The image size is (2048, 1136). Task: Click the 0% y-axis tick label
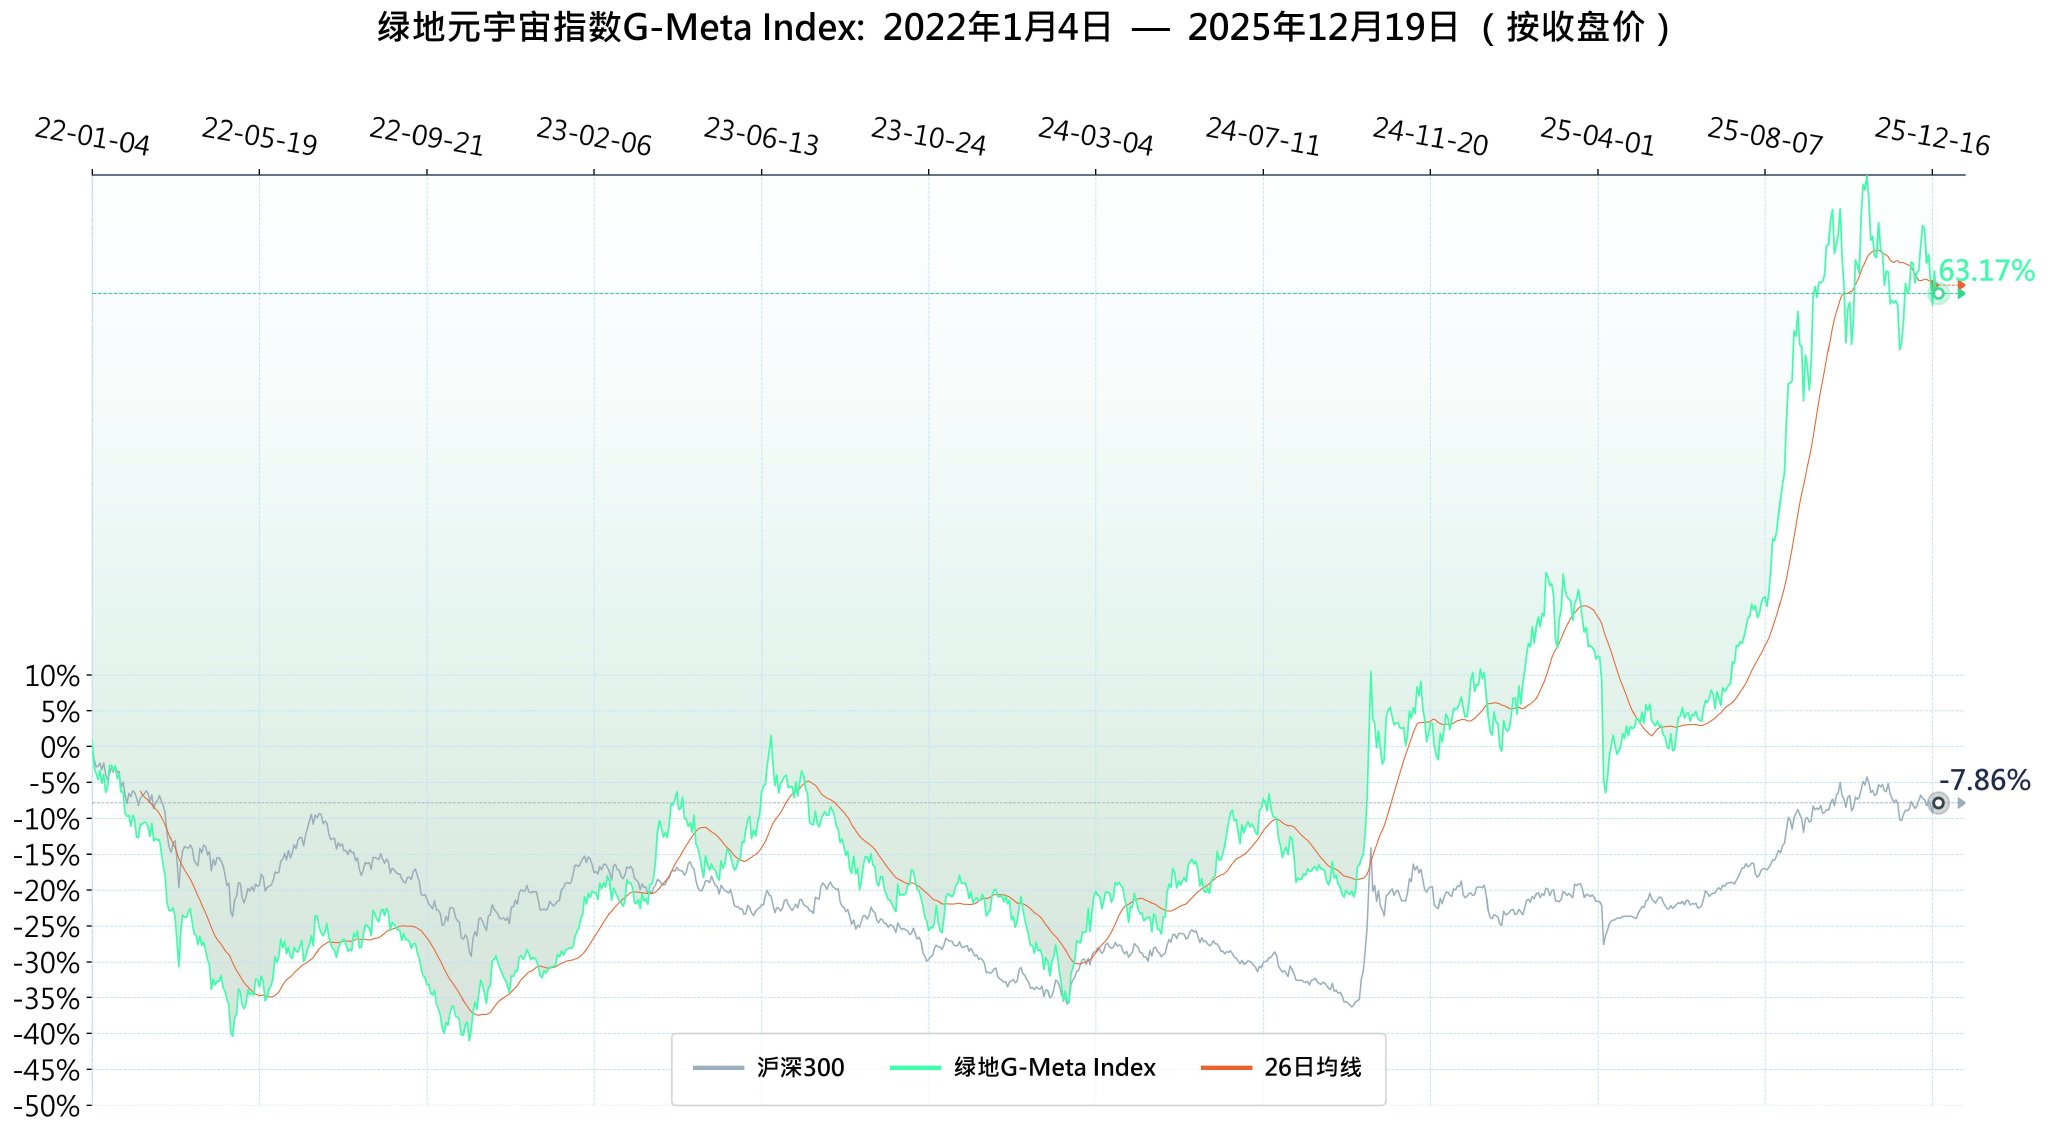[60, 748]
